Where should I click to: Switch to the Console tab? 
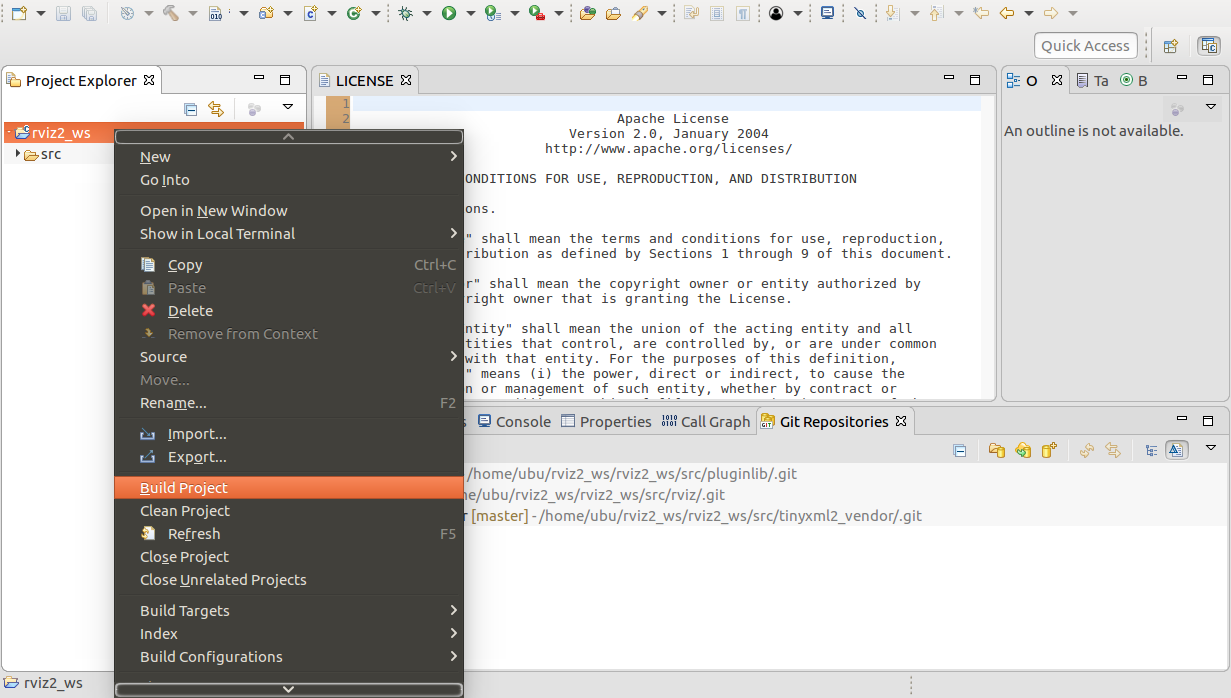(x=514, y=422)
